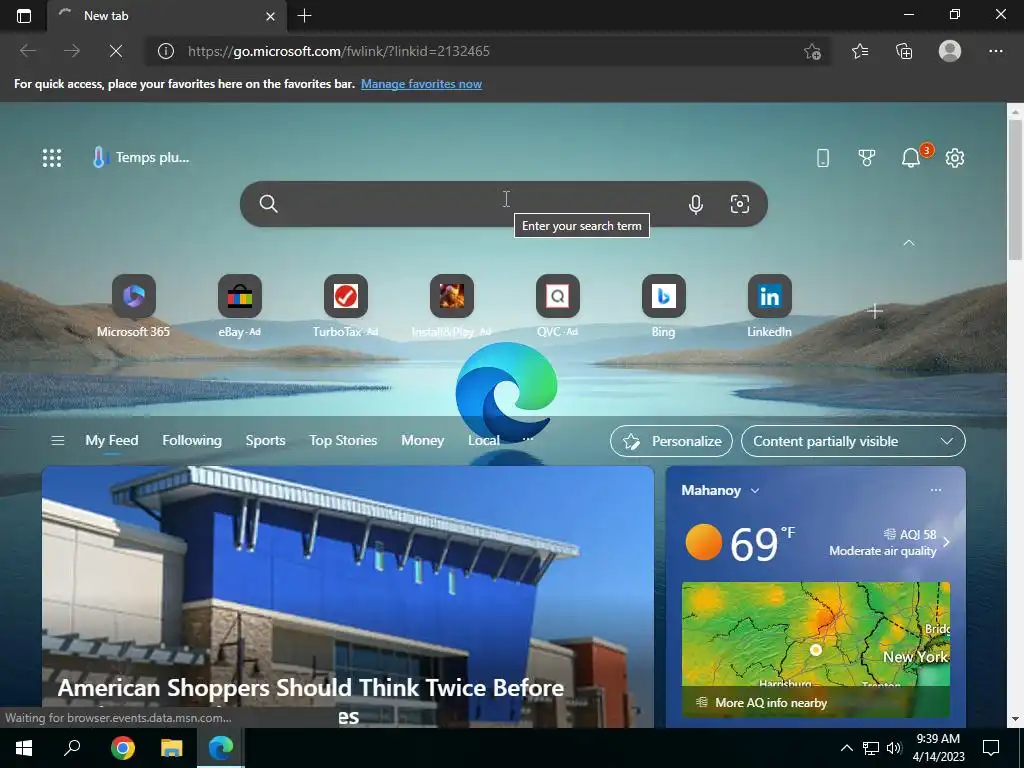
Task: Open the network status tray icon
Action: [871, 748]
